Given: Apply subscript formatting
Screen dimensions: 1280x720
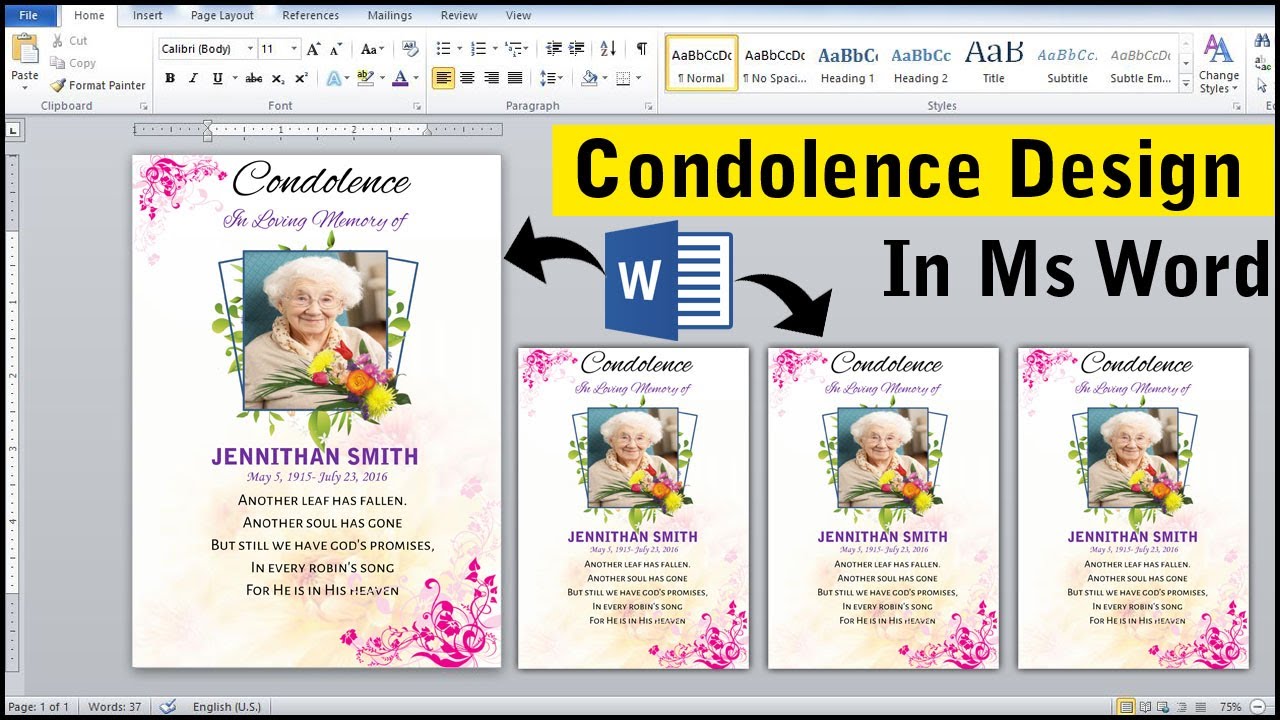Looking at the screenshot, I should coord(278,78).
